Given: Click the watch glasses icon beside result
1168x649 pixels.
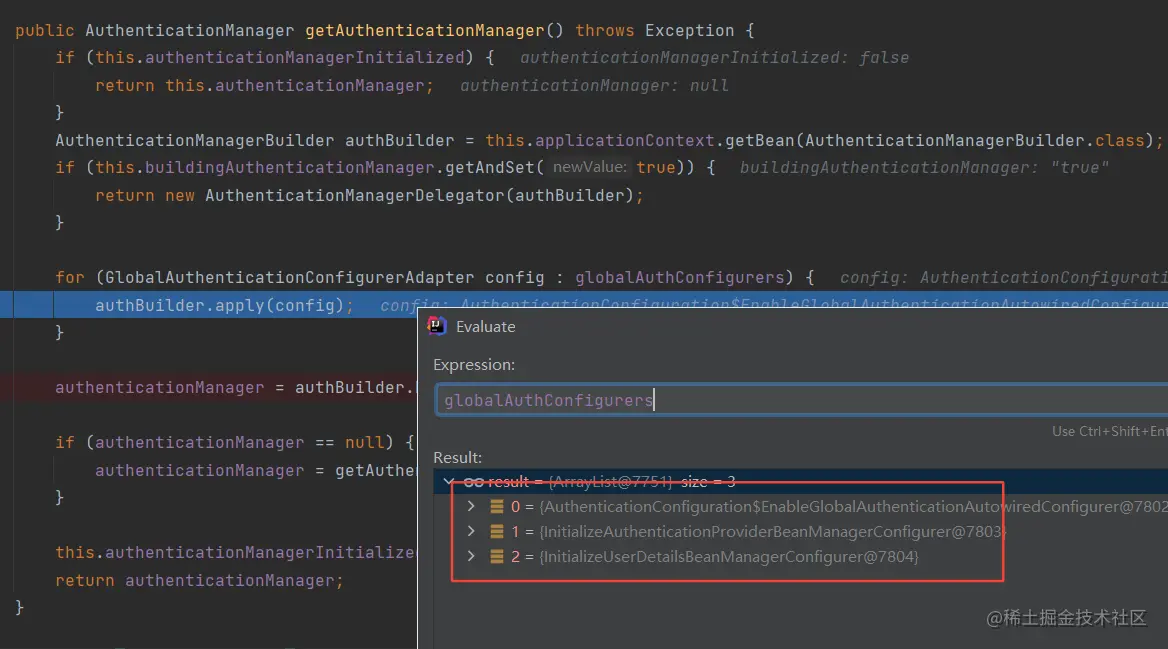Looking at the screenshot, I should (x=474, y=482).
